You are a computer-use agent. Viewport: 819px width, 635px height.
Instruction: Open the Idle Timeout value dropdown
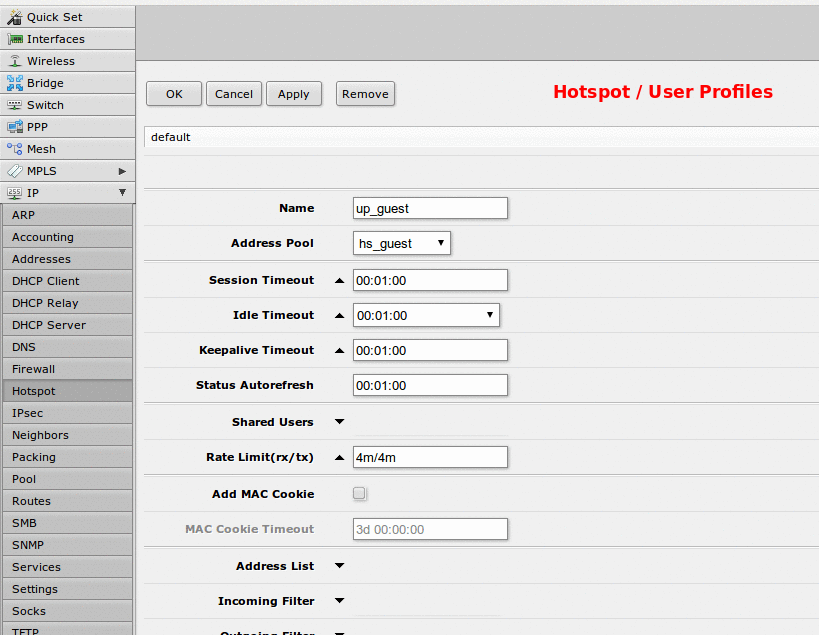tap(426, 315)
